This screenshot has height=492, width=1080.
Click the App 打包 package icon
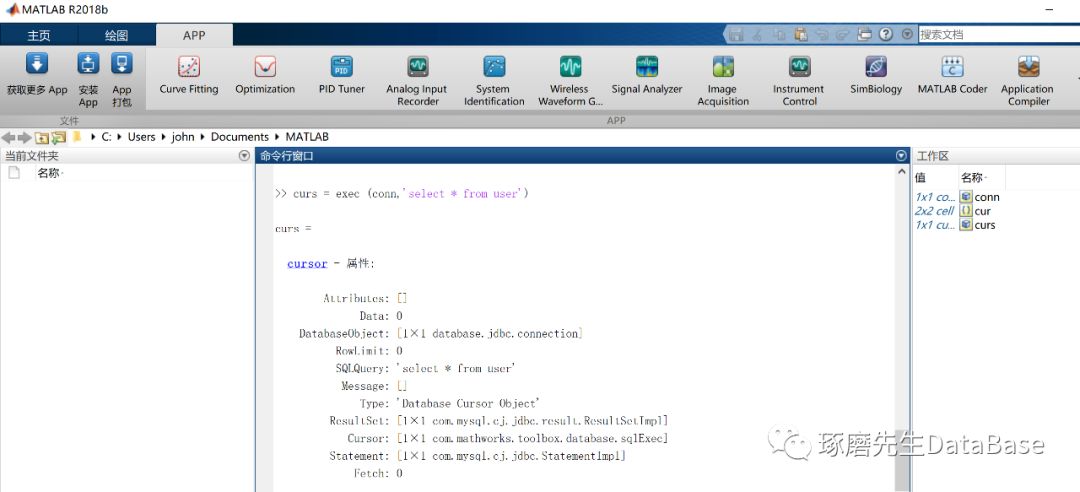(x=122, y=65)
